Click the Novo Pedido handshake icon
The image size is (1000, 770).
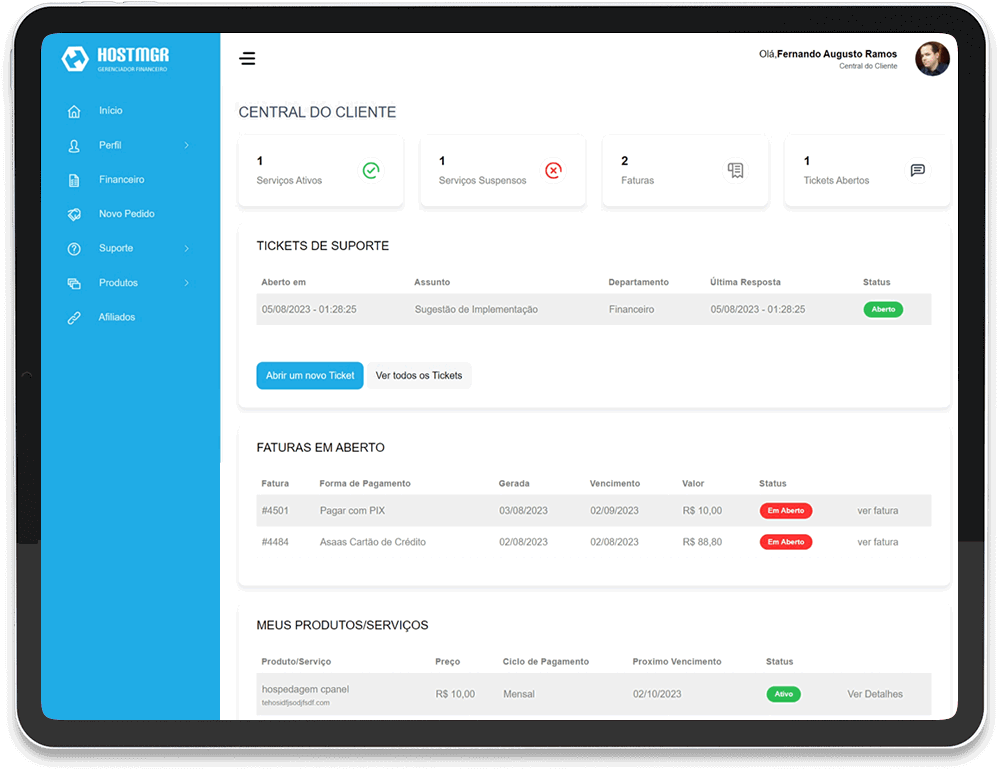point(74,214)
